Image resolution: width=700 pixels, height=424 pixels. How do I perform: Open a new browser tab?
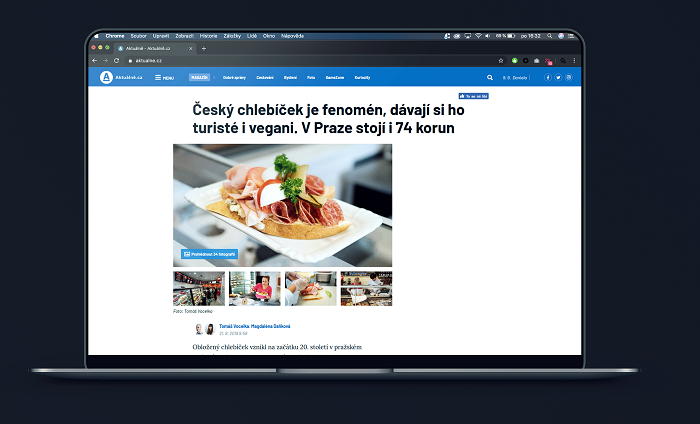pos(204,48)
